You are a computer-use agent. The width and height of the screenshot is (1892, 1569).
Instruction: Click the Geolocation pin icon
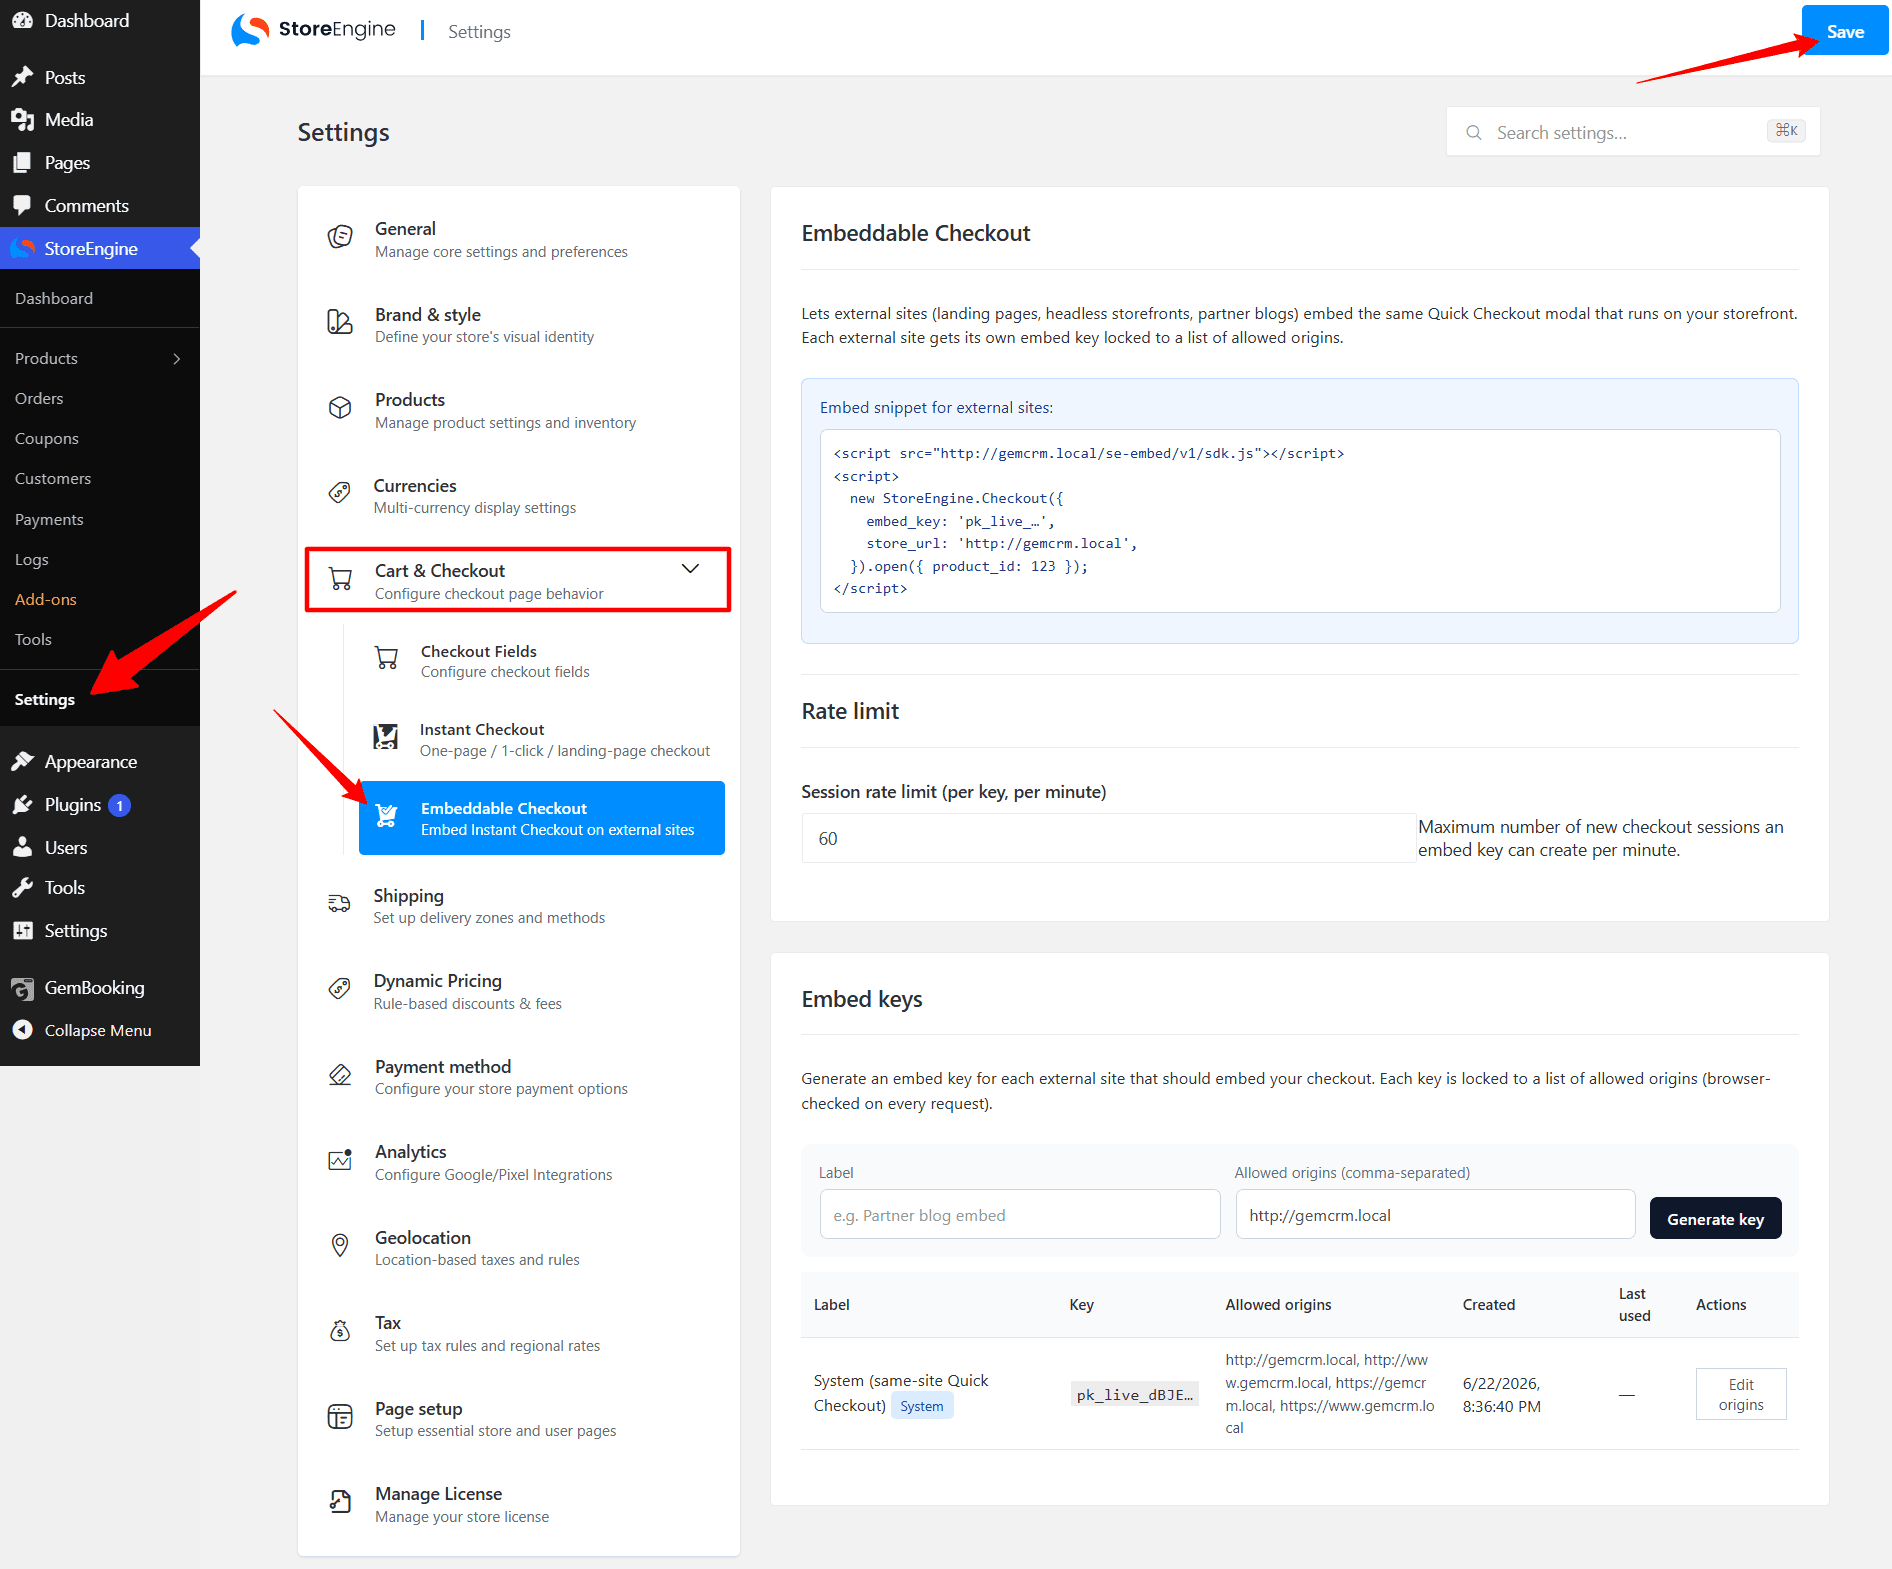(x=340, y=1245)
